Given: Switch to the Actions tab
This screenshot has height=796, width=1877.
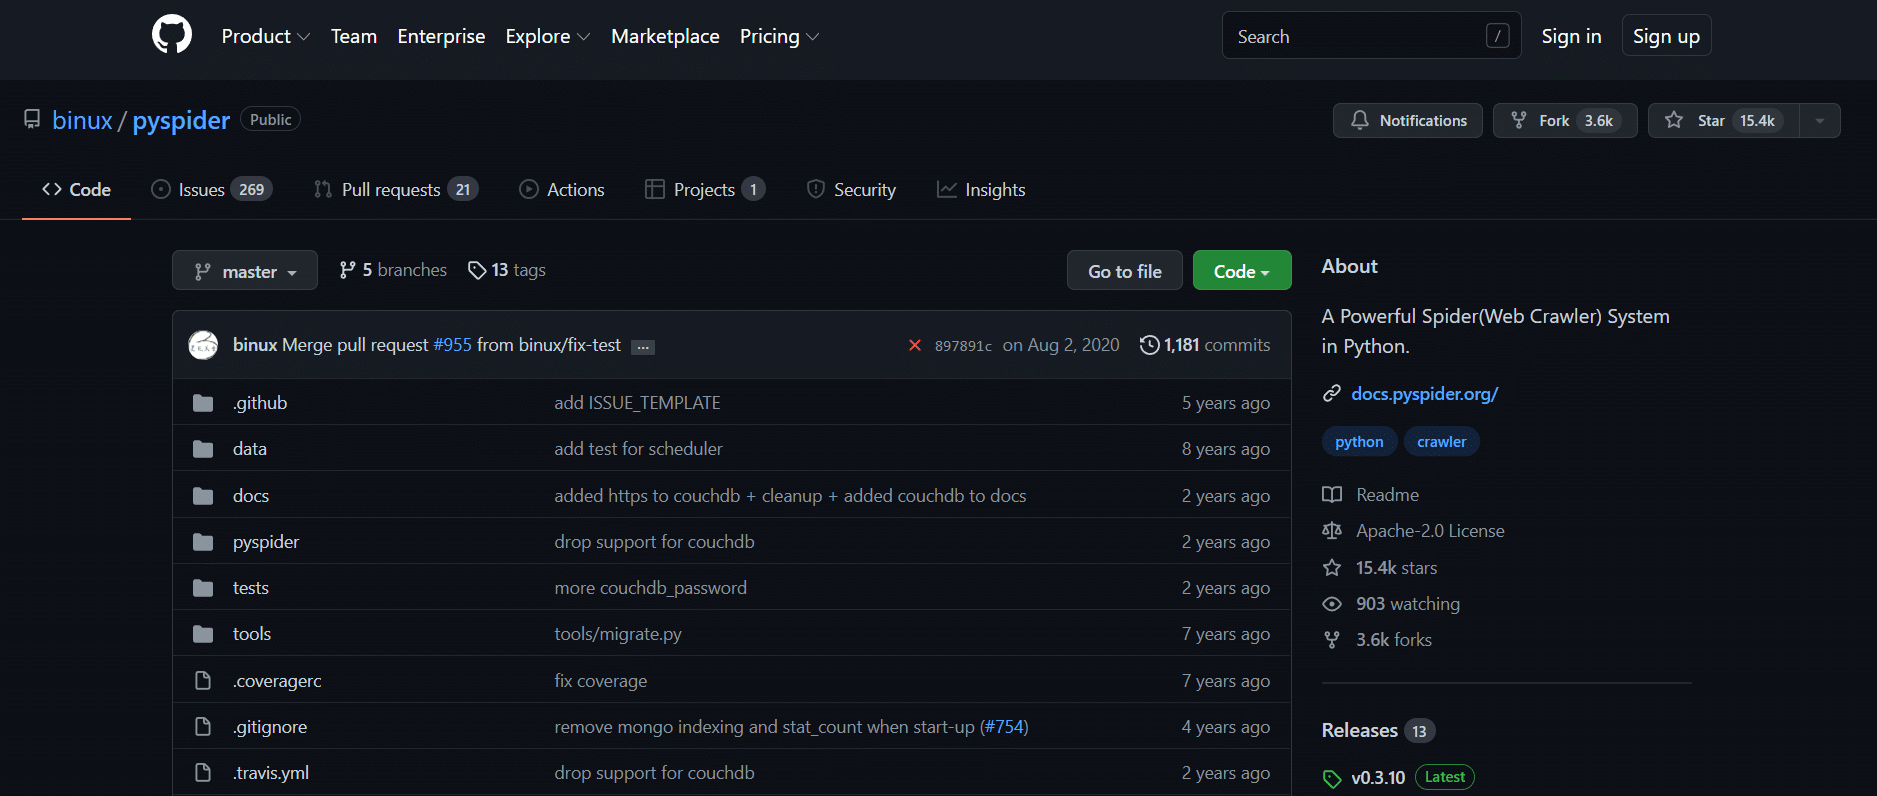Looking at the screenshot, I should 562,189.
